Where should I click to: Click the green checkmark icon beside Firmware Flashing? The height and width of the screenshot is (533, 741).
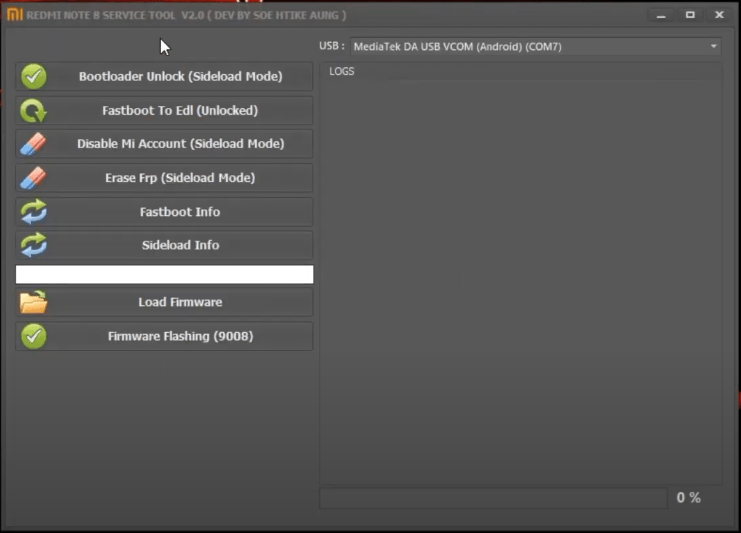pyautogui.click(x=34, y=336)
